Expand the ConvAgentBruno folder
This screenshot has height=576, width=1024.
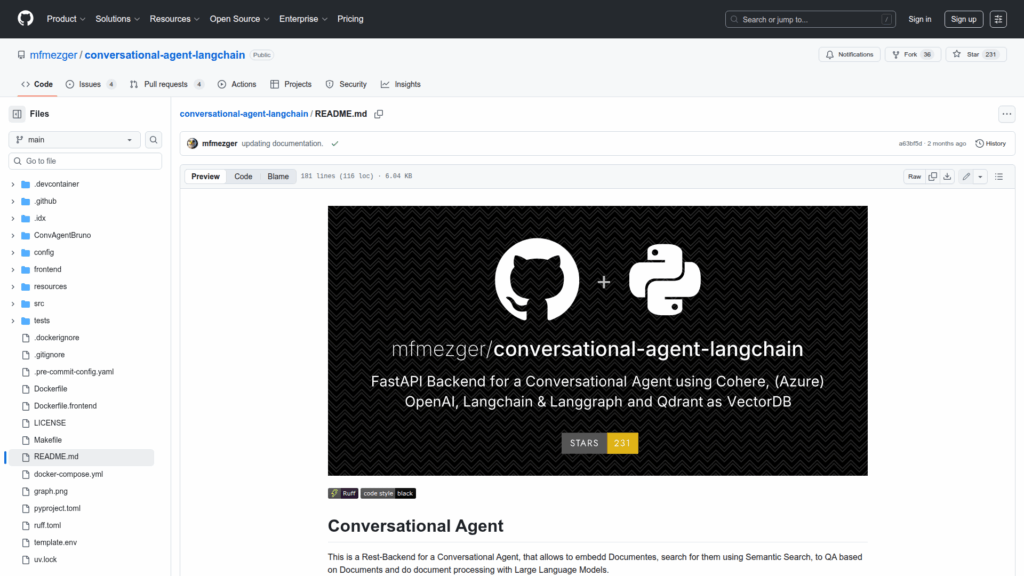[13, 235]
